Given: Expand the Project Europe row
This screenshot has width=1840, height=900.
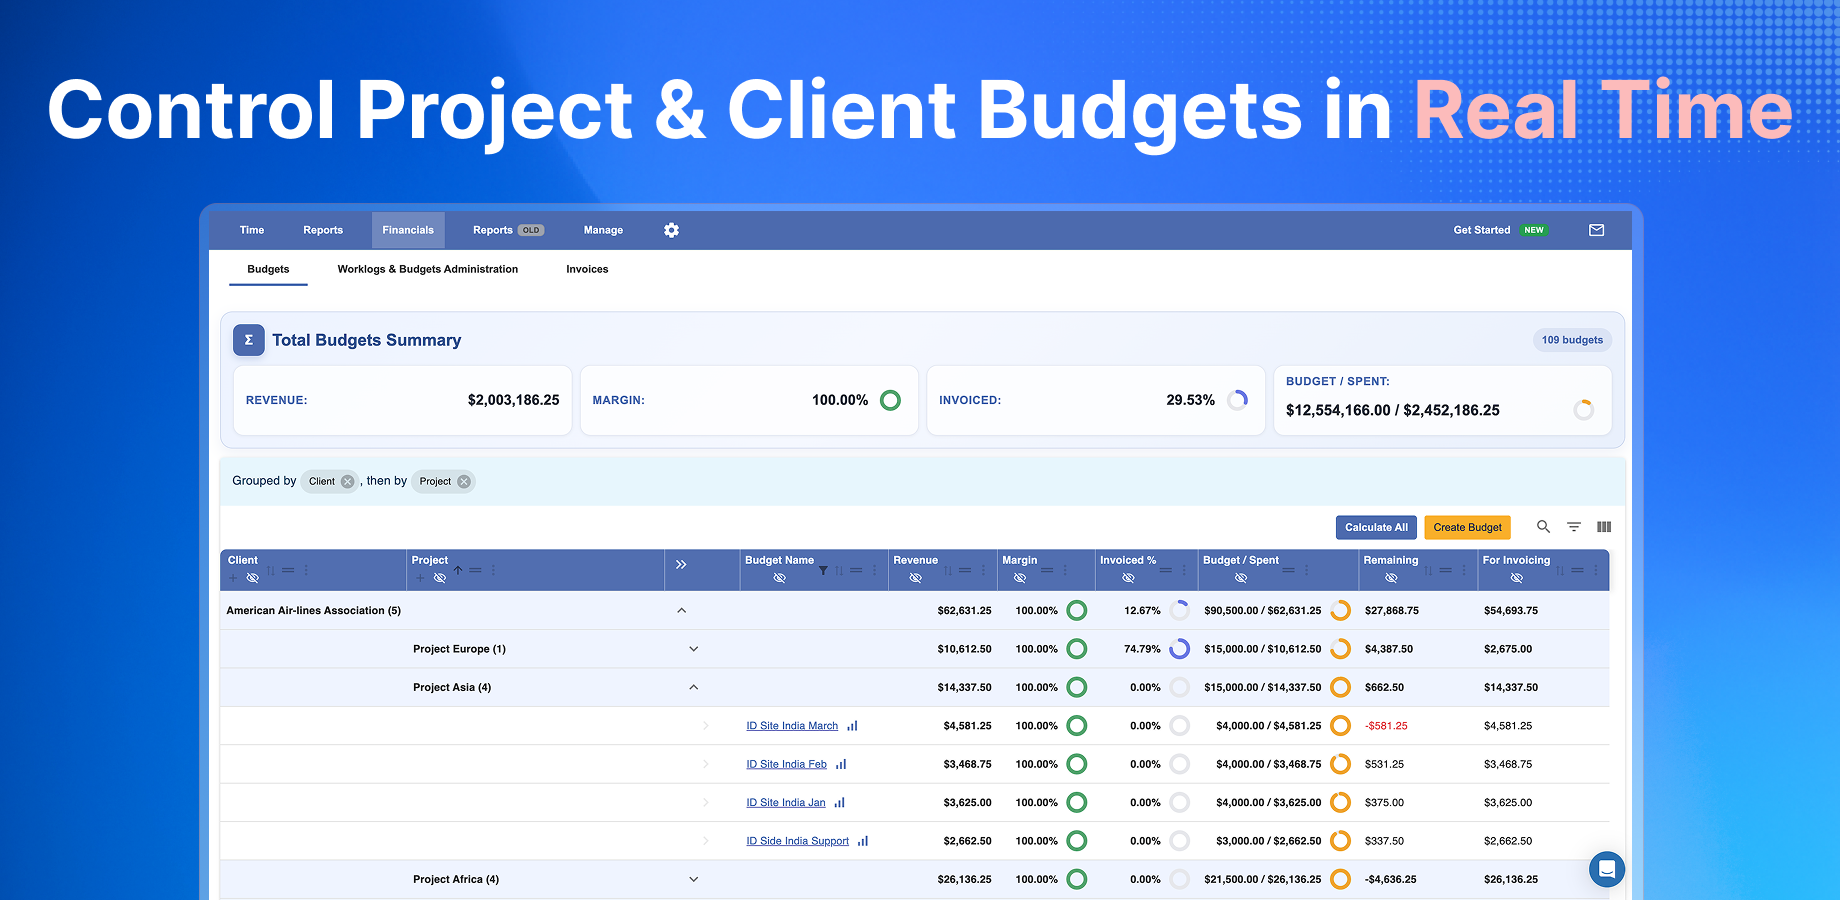Looking at the screenshot, I should click(x=693, y=648).
